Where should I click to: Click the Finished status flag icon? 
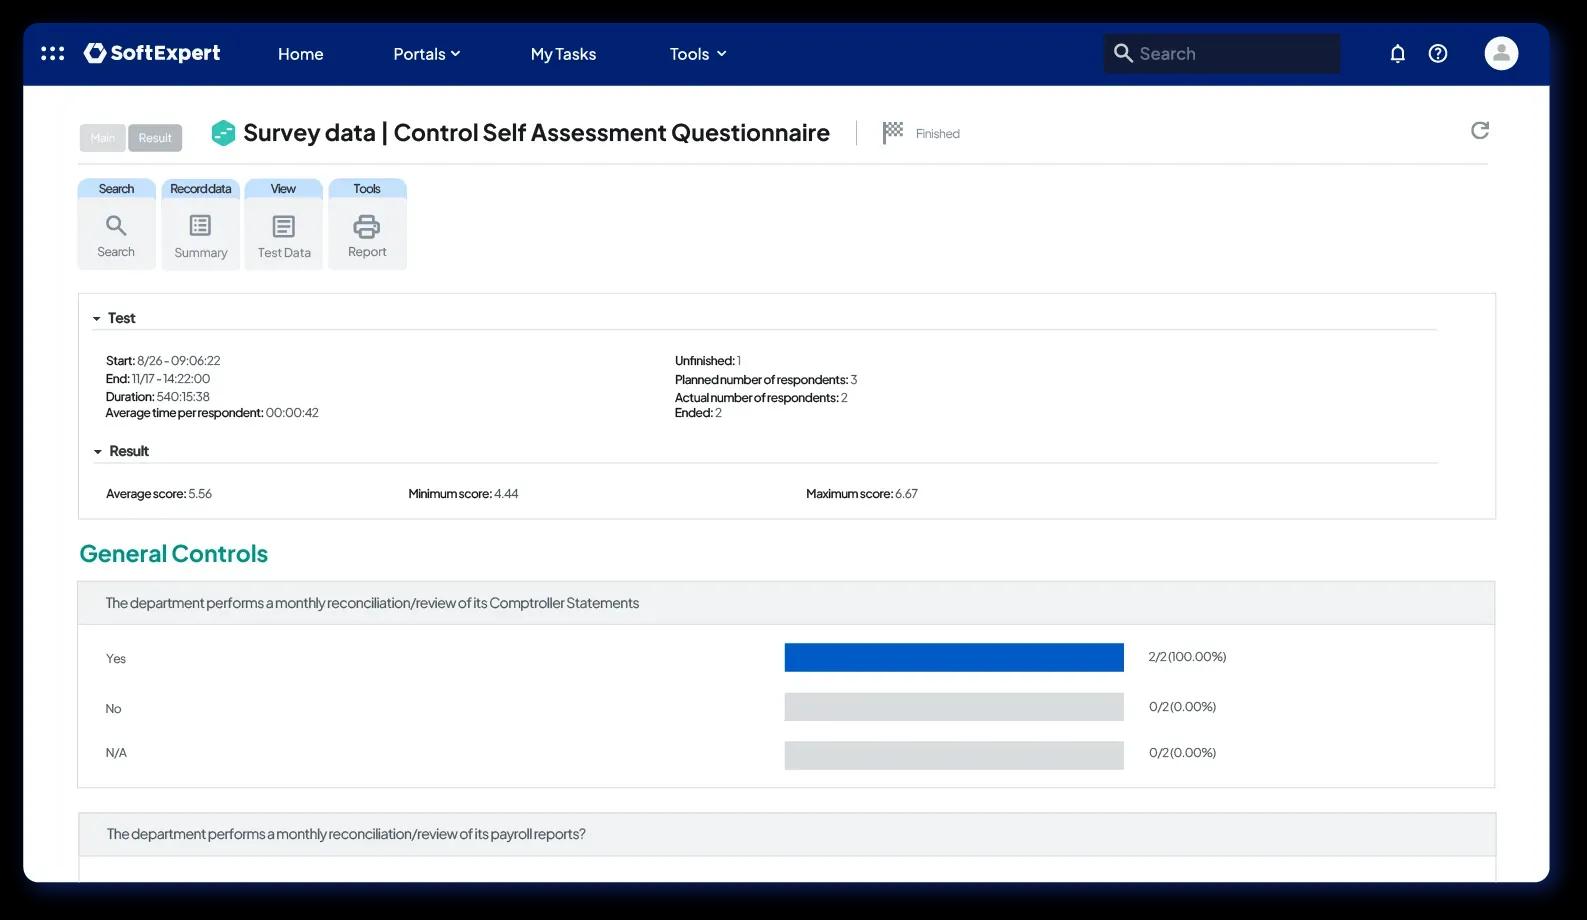click(x=892, y=133)
